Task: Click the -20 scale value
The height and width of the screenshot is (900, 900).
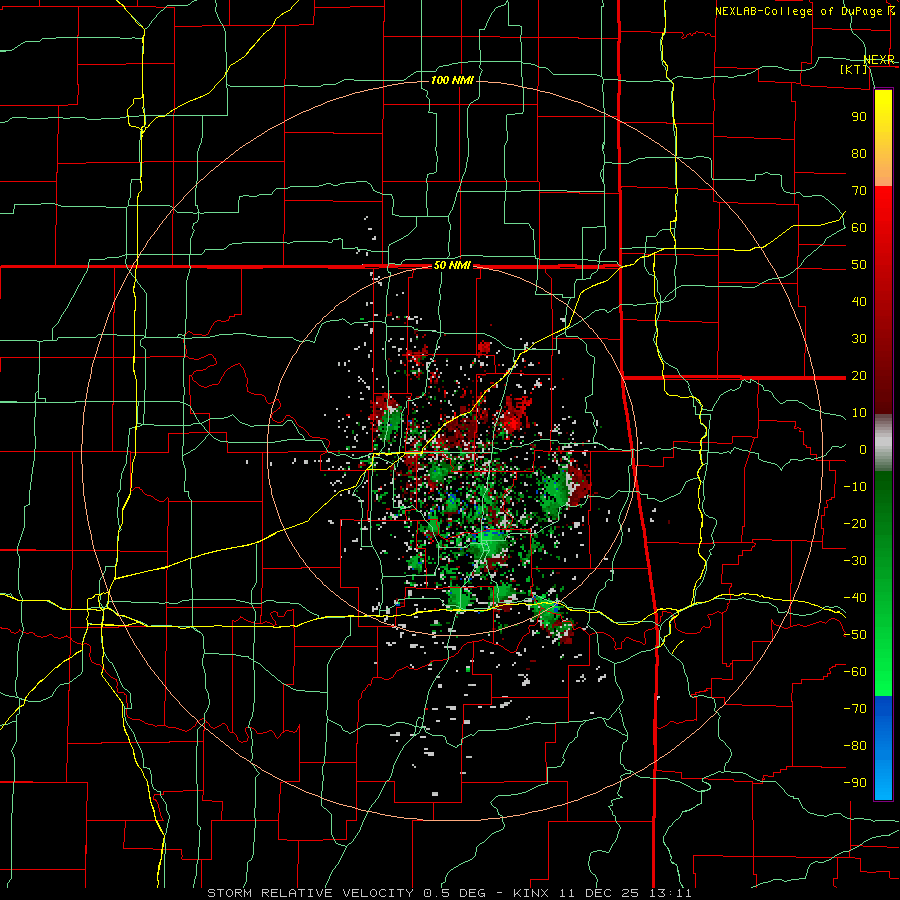Action: (x=855, y=523)
